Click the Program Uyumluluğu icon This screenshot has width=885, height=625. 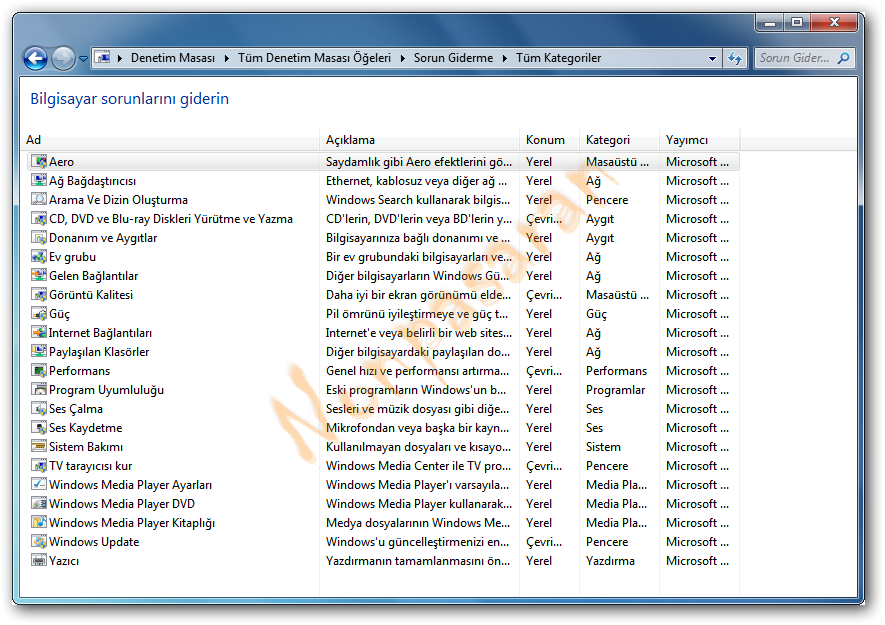[38, 390]
